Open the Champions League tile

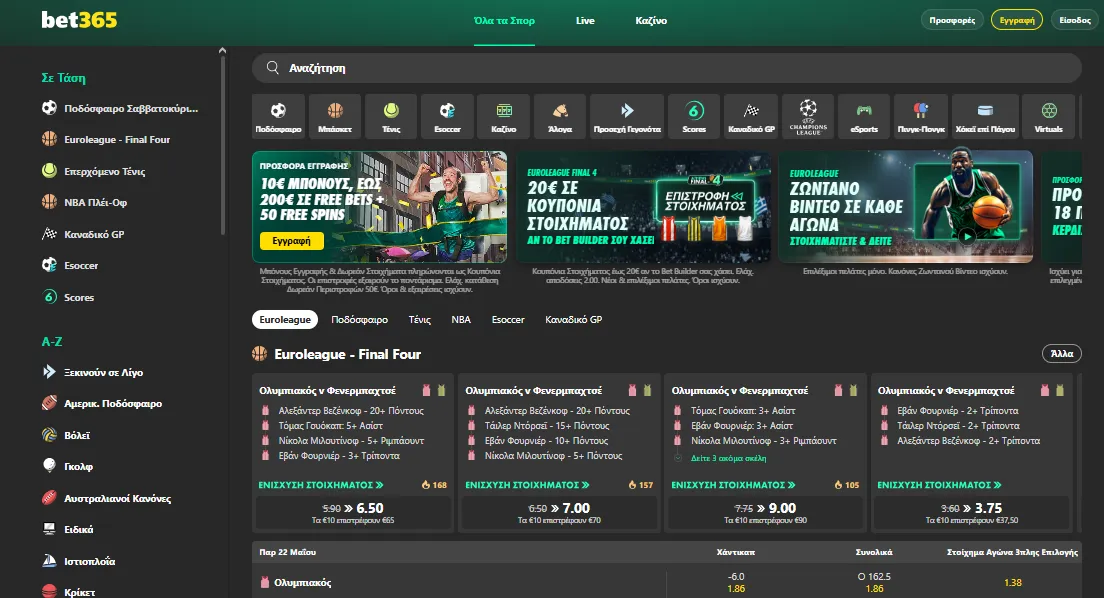(808, 116)
